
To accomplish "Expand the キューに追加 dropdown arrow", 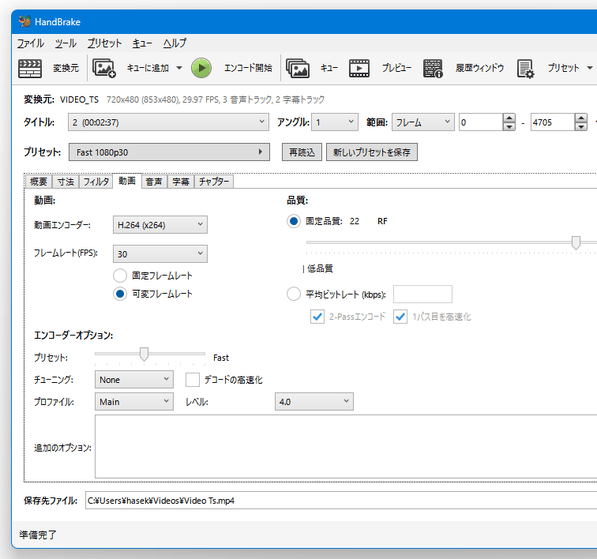I will pyautogui.click(x=179, y=69).
